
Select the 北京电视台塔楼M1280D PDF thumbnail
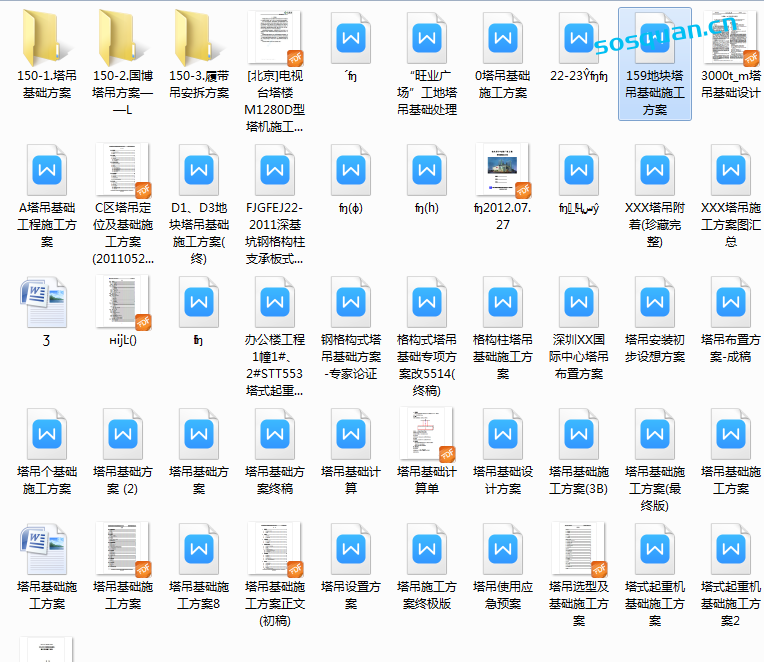(x=275, y=38)
